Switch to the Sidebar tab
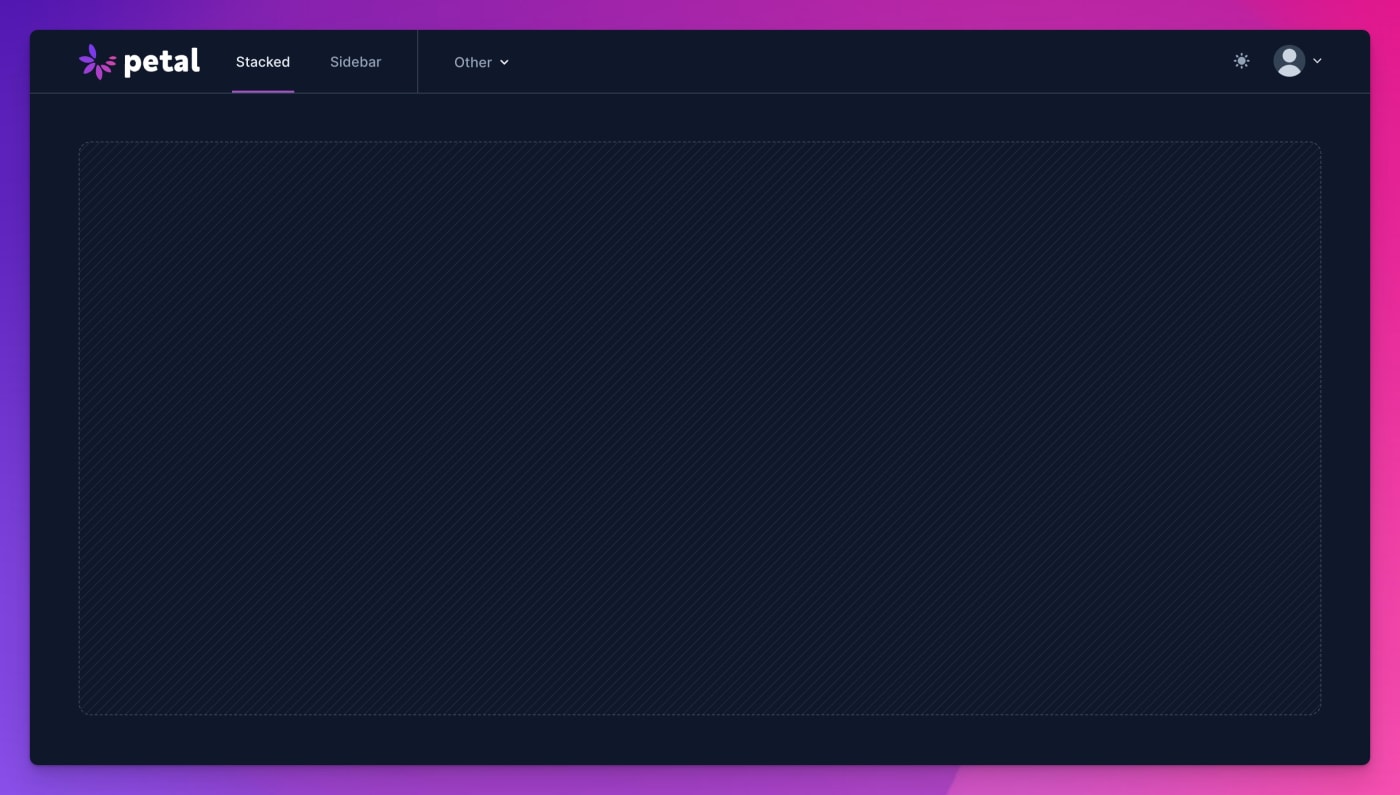The image size is (1400, 795). click(x=356, y=62)
